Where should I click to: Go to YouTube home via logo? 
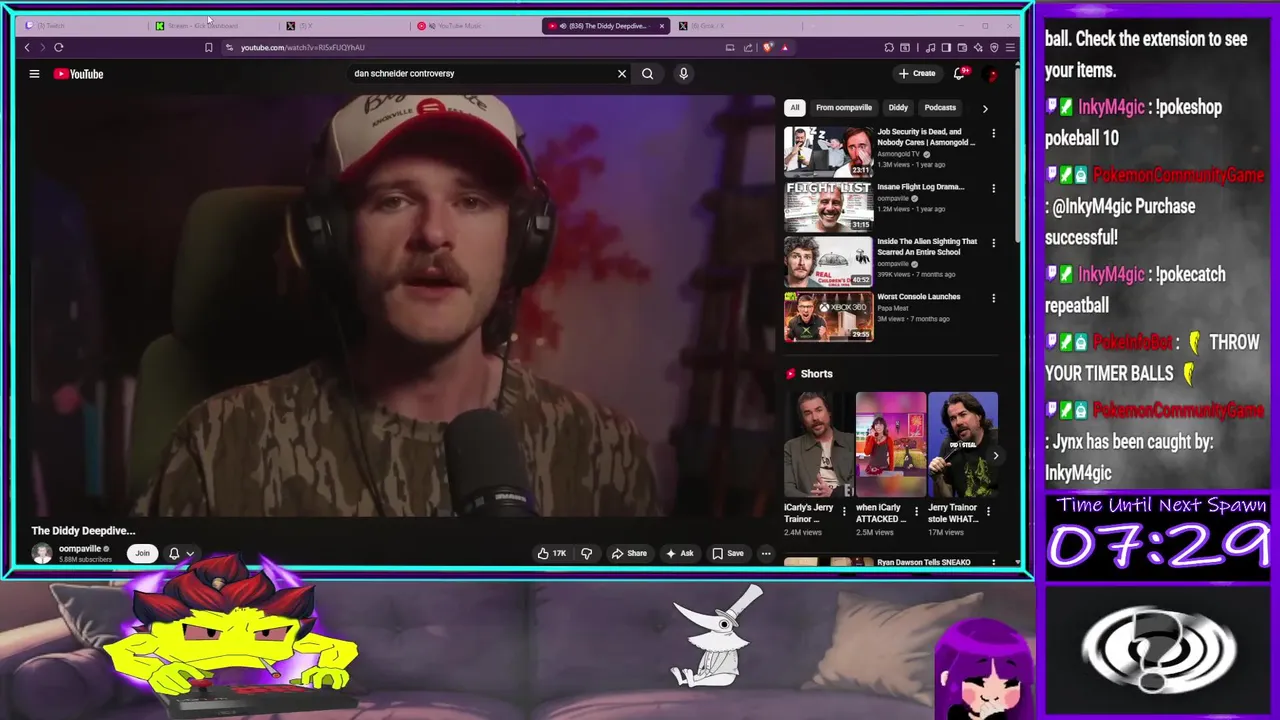tap(79, 73)
